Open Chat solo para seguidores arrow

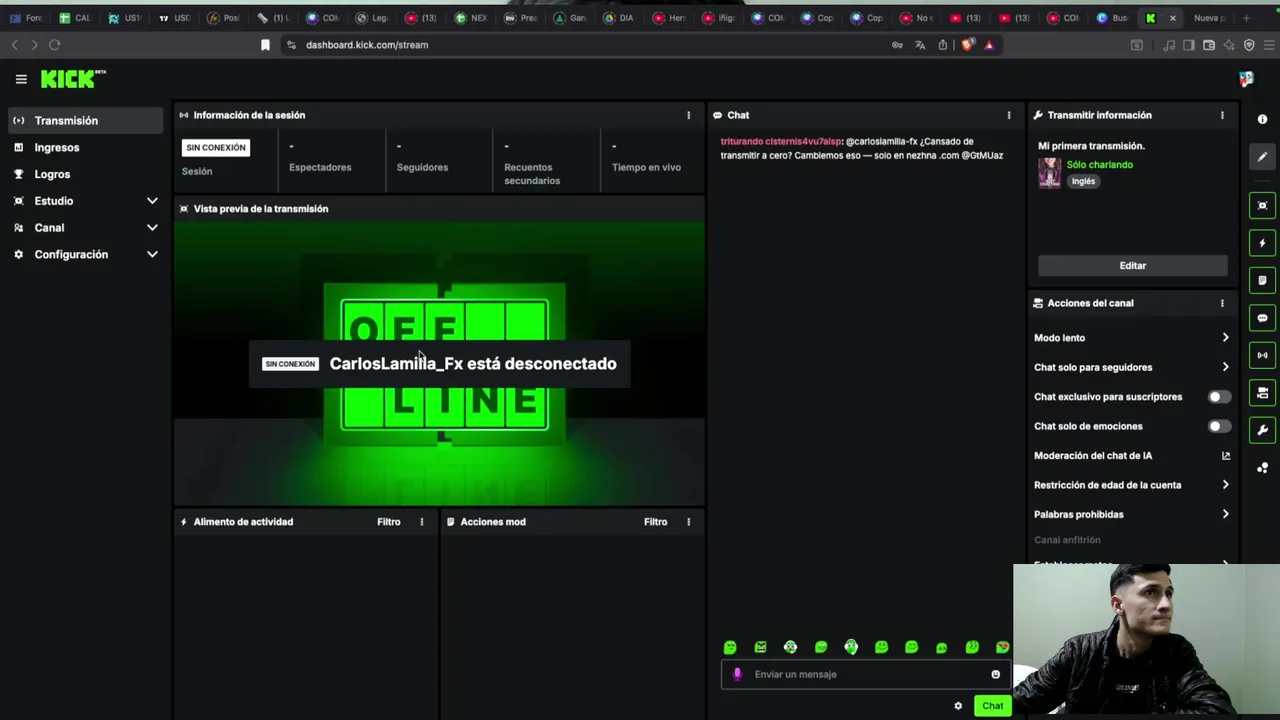[1225, 367]
